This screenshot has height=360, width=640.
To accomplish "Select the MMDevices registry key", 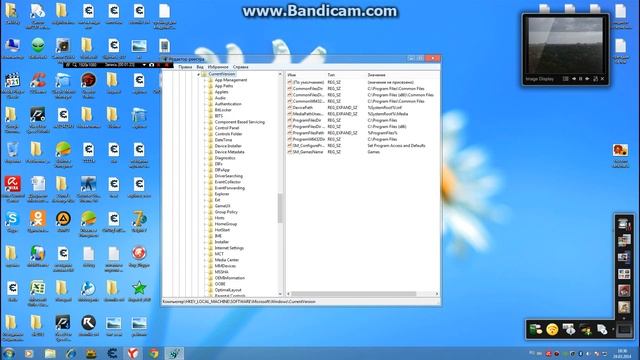I will pyautogui.click(x=225, y=266).
